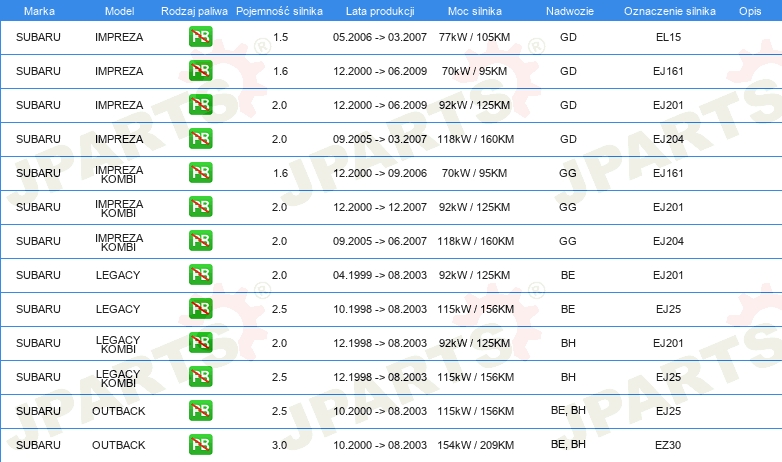Click the EJ25 engine code in the Legacy Kombi row
The image size is (782, 462).
tap(668, 377)
